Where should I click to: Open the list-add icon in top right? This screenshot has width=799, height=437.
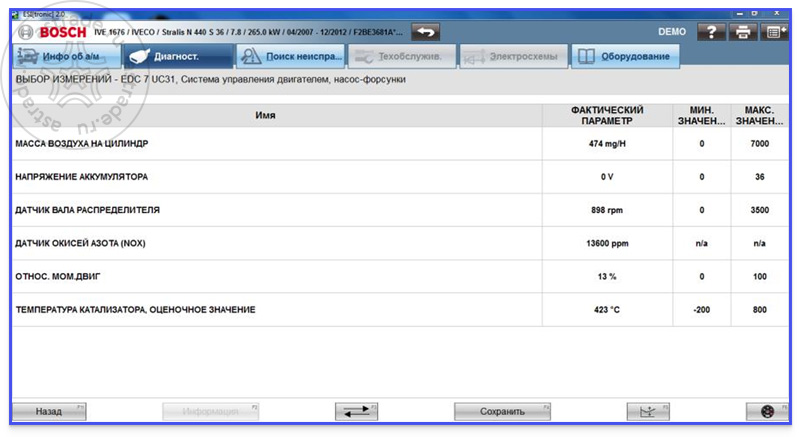pyautogui.click(x=774, y=32)
